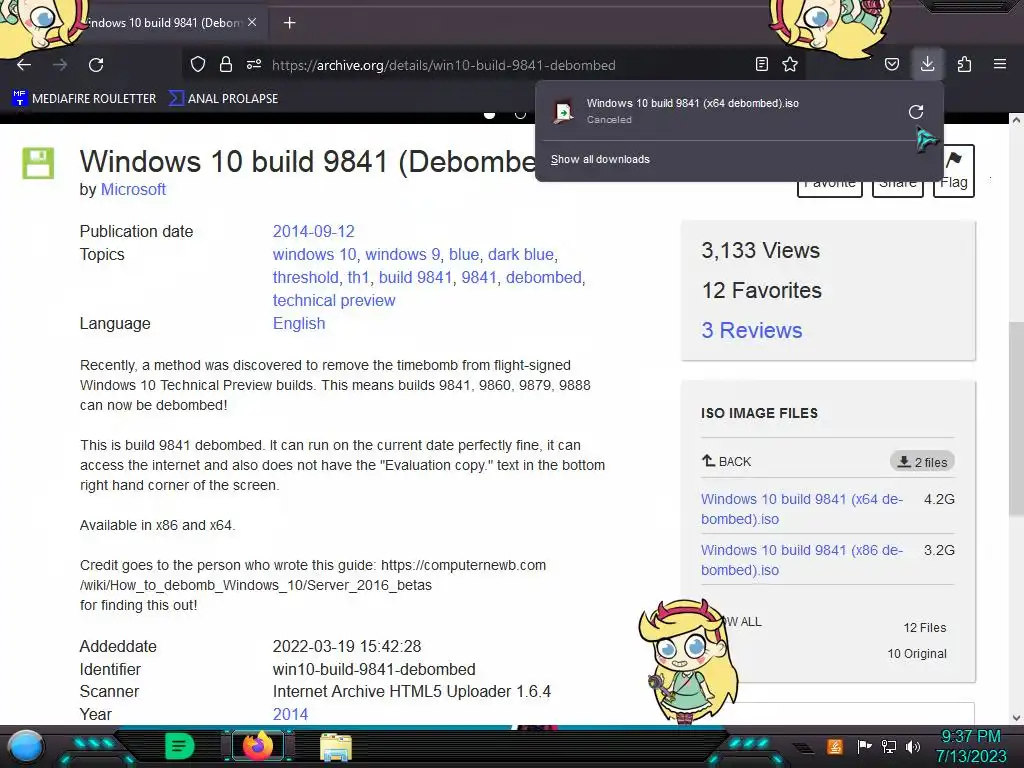
Task: Close the Windows 10 build 9841 tab
Action: pyautogui.click(x=252, y=22)
